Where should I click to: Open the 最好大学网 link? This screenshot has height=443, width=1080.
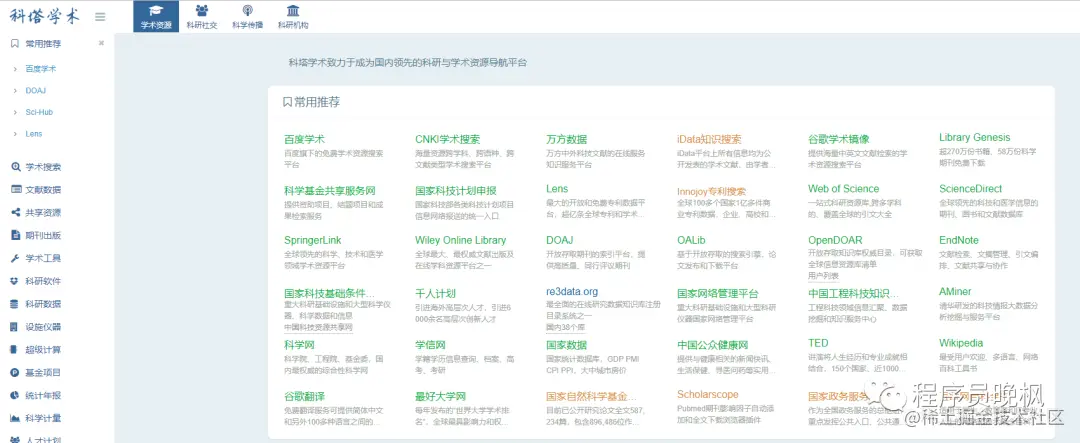(440, 397)
